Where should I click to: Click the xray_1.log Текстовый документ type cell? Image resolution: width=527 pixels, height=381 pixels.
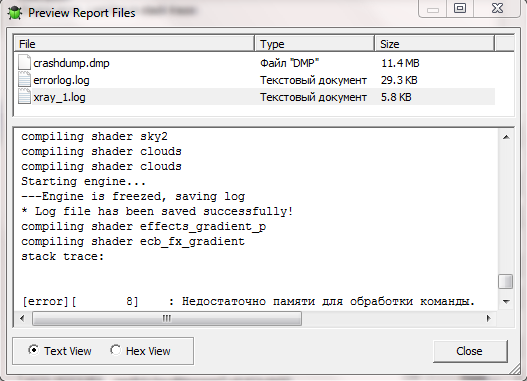pos(313,97)
